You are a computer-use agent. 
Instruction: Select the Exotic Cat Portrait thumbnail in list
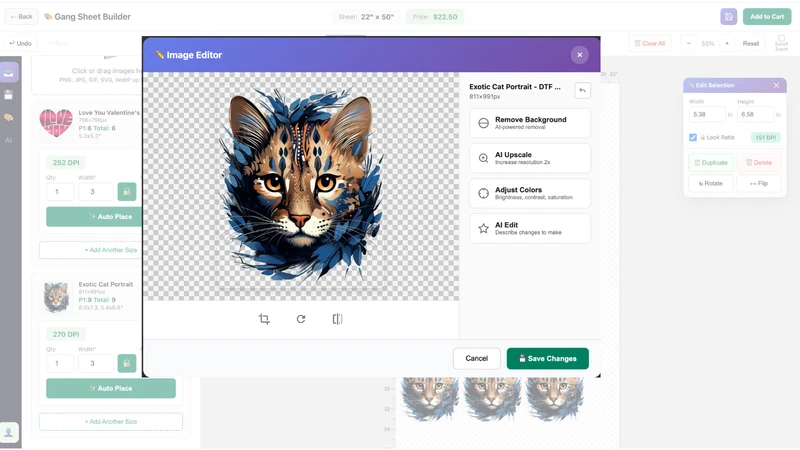point(56,297)
